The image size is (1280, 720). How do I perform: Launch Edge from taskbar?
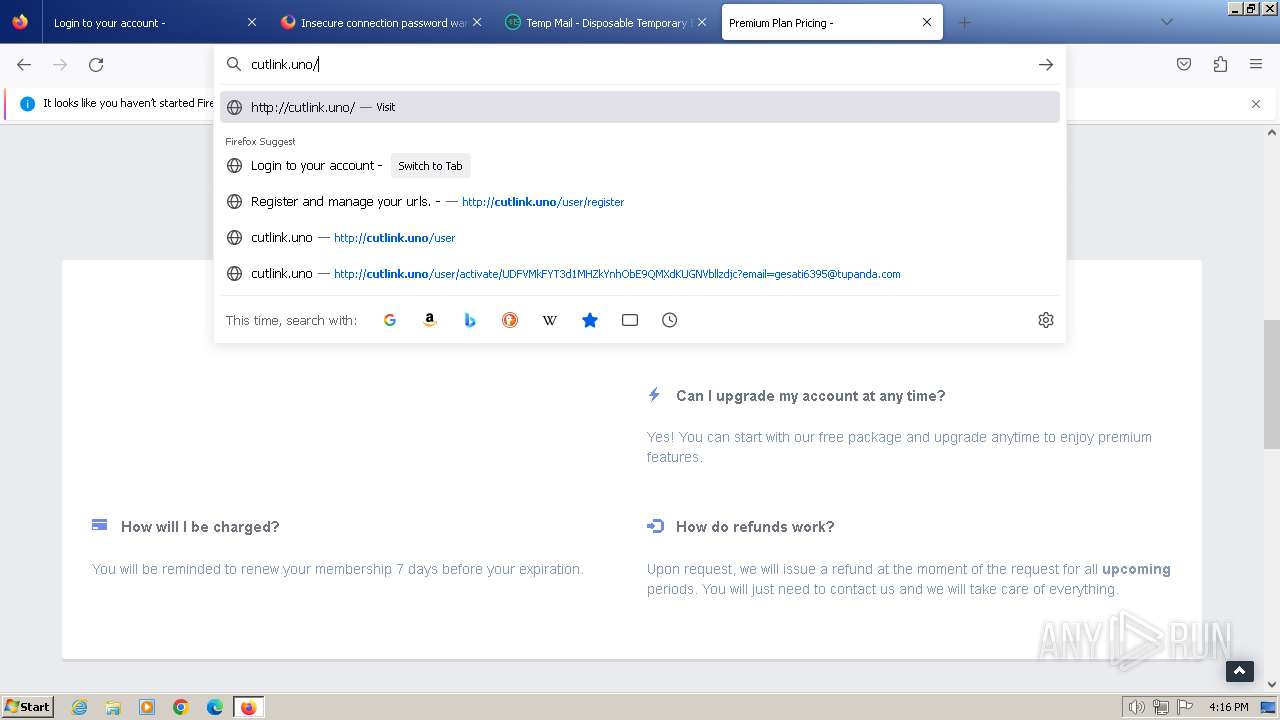[x=215, y=707]
